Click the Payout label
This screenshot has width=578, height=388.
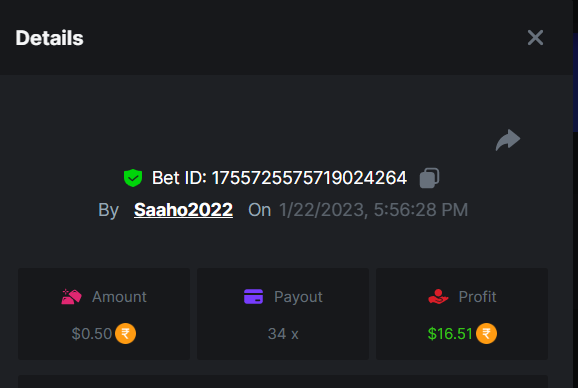298,297
